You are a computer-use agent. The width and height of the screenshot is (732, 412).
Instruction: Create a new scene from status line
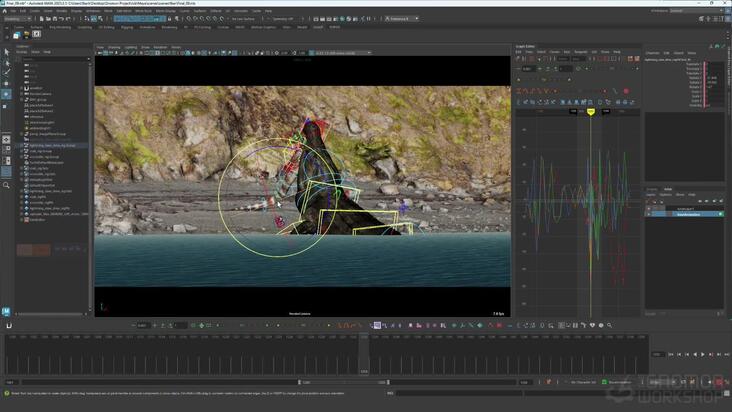pyautogui.click(x=42, y=19)
